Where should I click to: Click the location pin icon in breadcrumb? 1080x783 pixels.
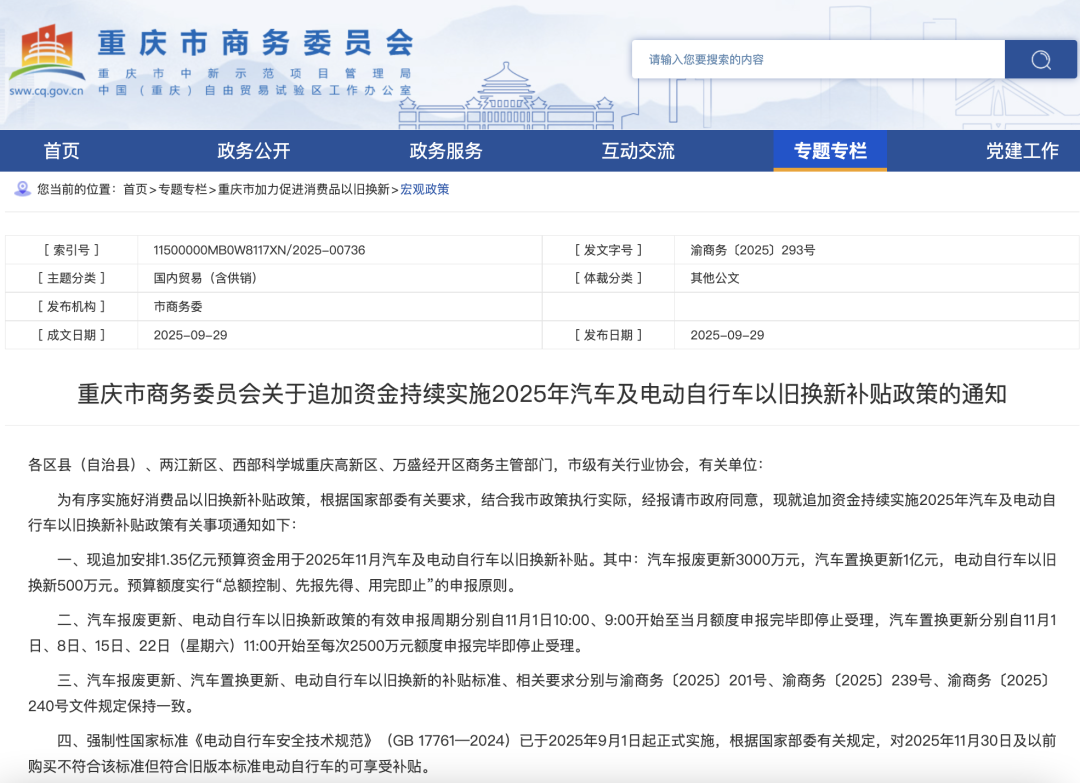point(22,189)
